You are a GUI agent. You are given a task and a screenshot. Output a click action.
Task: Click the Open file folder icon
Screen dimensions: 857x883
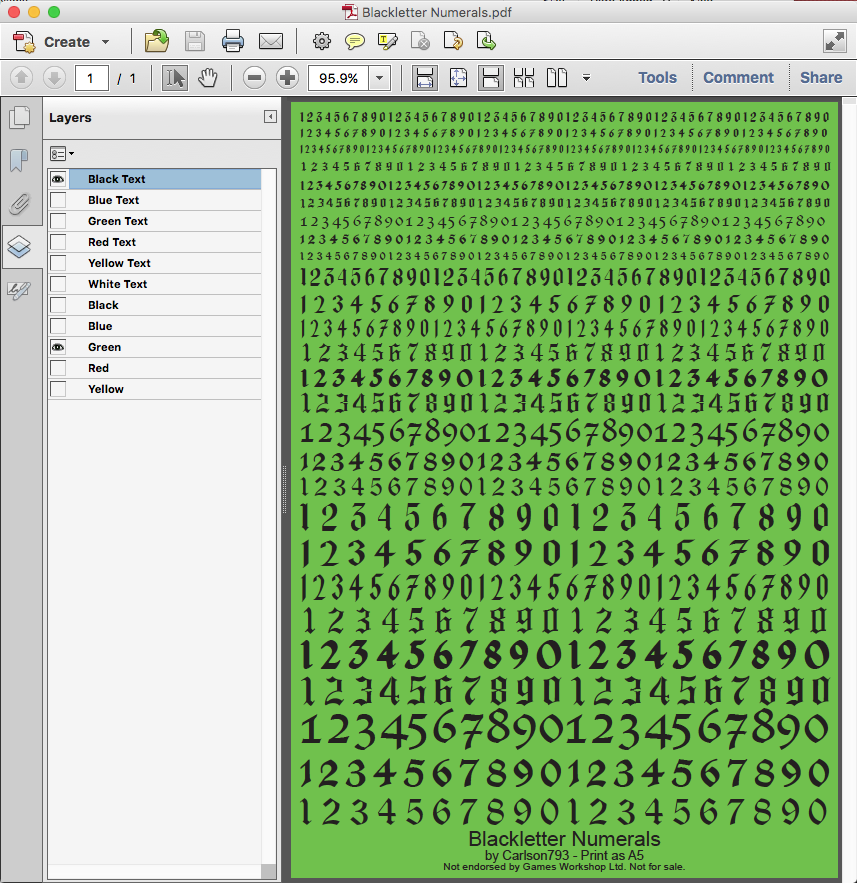157,41
